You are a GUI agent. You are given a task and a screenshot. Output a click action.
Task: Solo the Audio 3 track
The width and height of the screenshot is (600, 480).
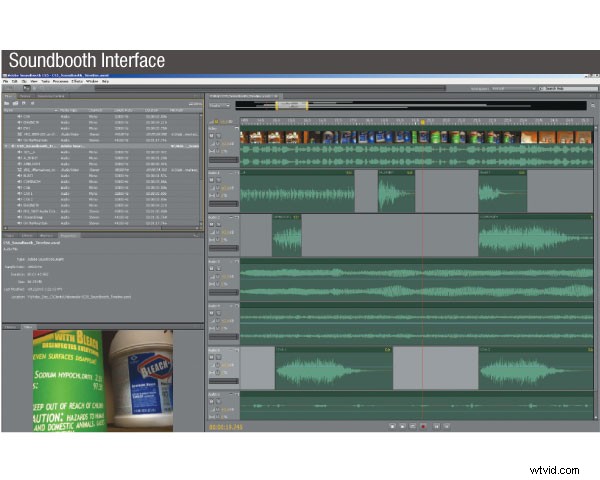pyautogui.click(x=218, y=269)
